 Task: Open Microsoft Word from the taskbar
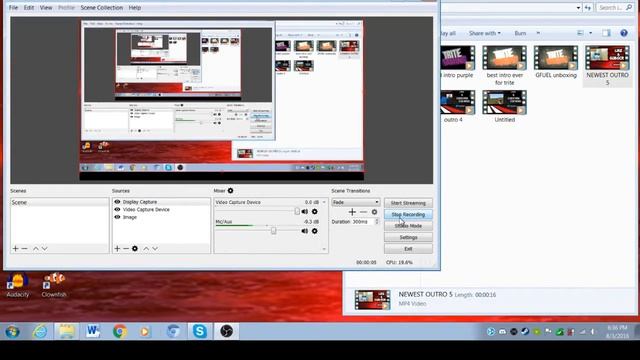click(93, 331)
